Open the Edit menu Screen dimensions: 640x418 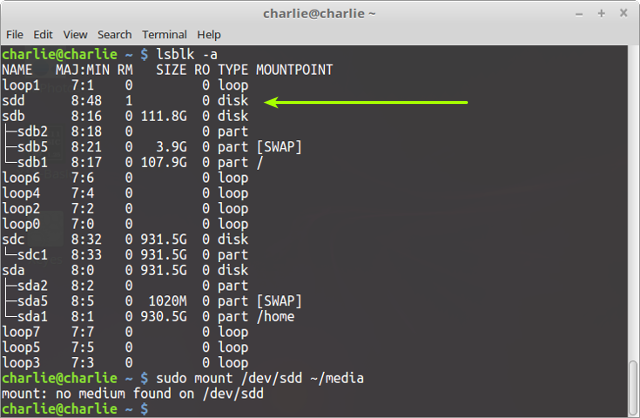coord(43,35)
